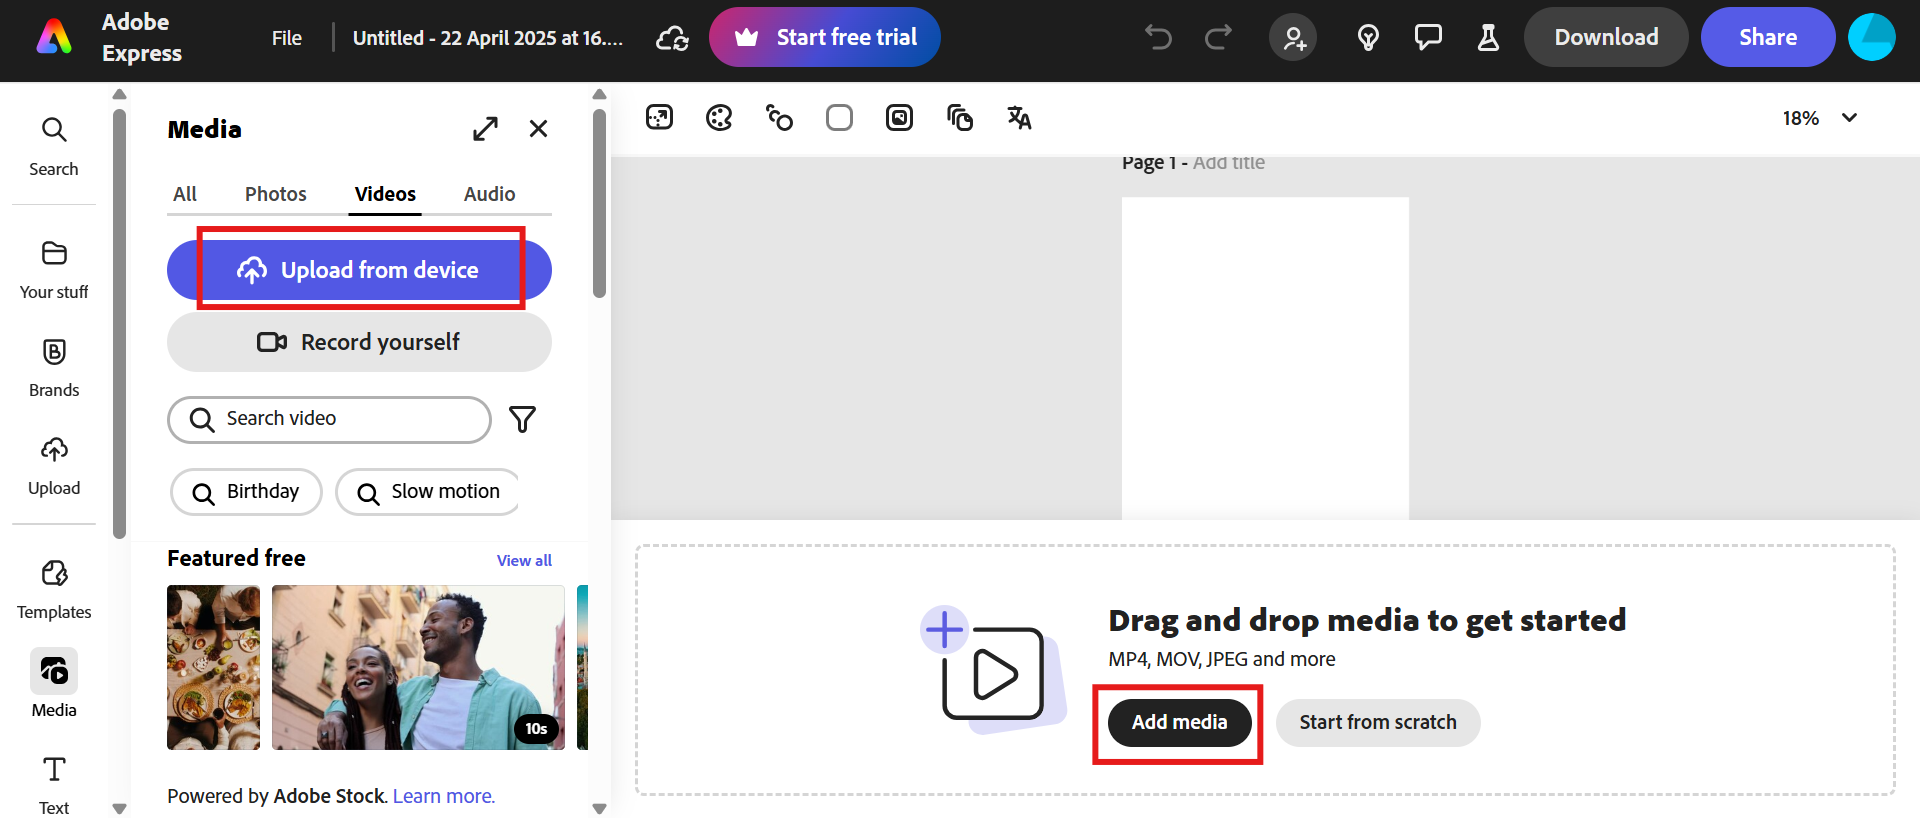Select Media in the left sidebar
The image size is (1920, 818).
coord(54,685)
